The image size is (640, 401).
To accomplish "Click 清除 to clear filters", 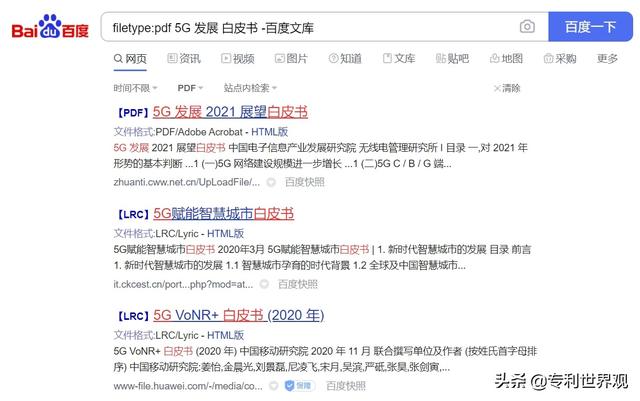I will (507, 88).
